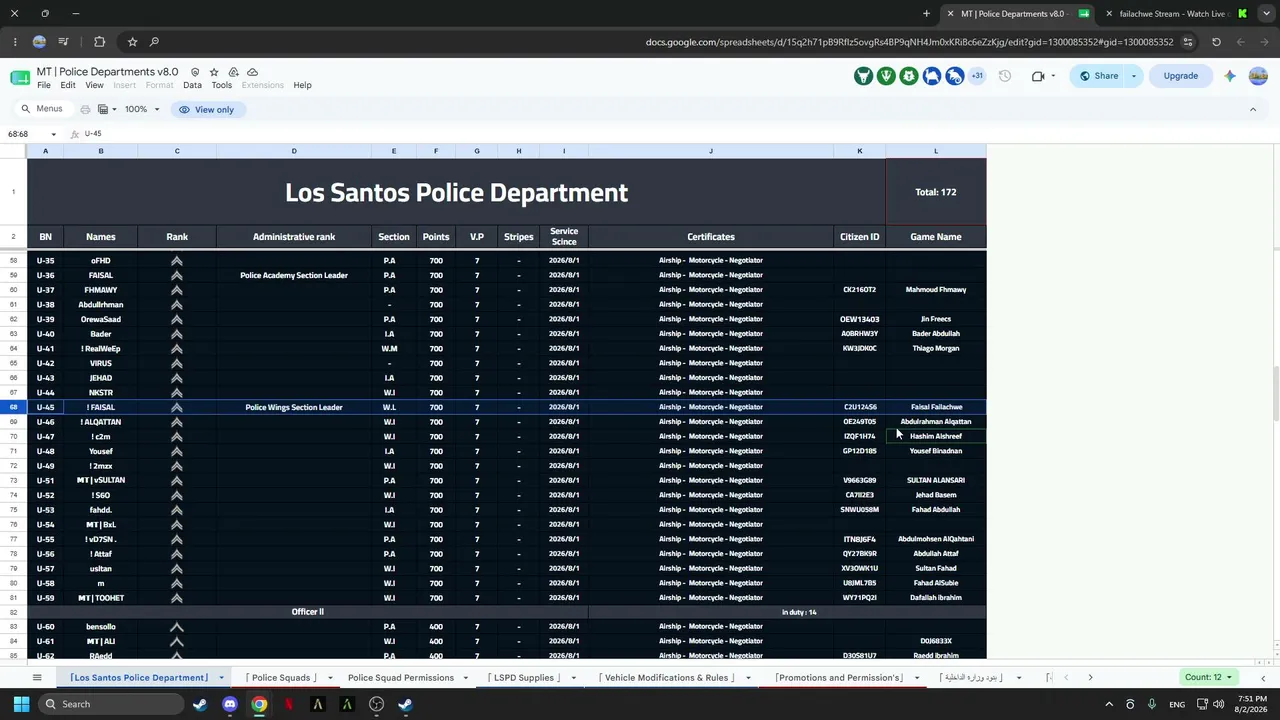Bookmark this page with star icon
Screen dimensions: 1280x720
(x=132, y=42)
